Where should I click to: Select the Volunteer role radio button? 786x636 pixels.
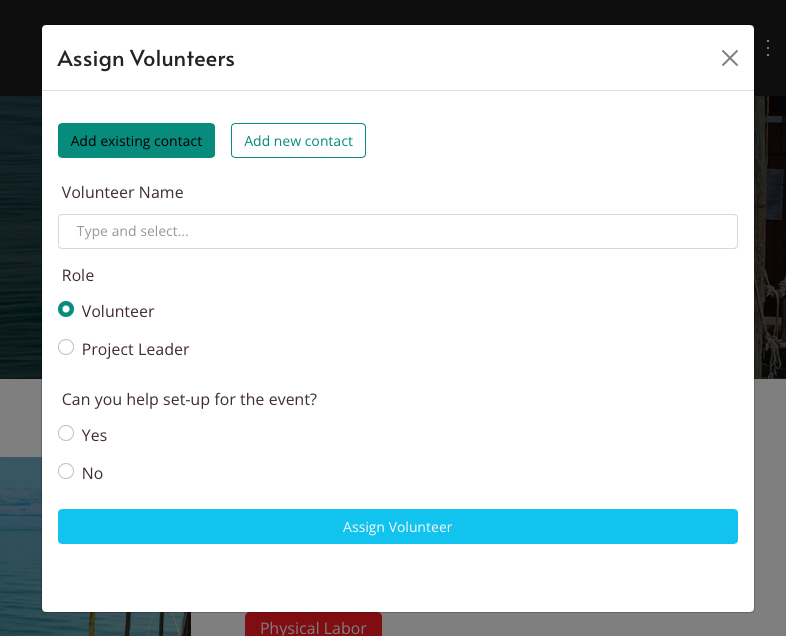click(x=66, y=310)
